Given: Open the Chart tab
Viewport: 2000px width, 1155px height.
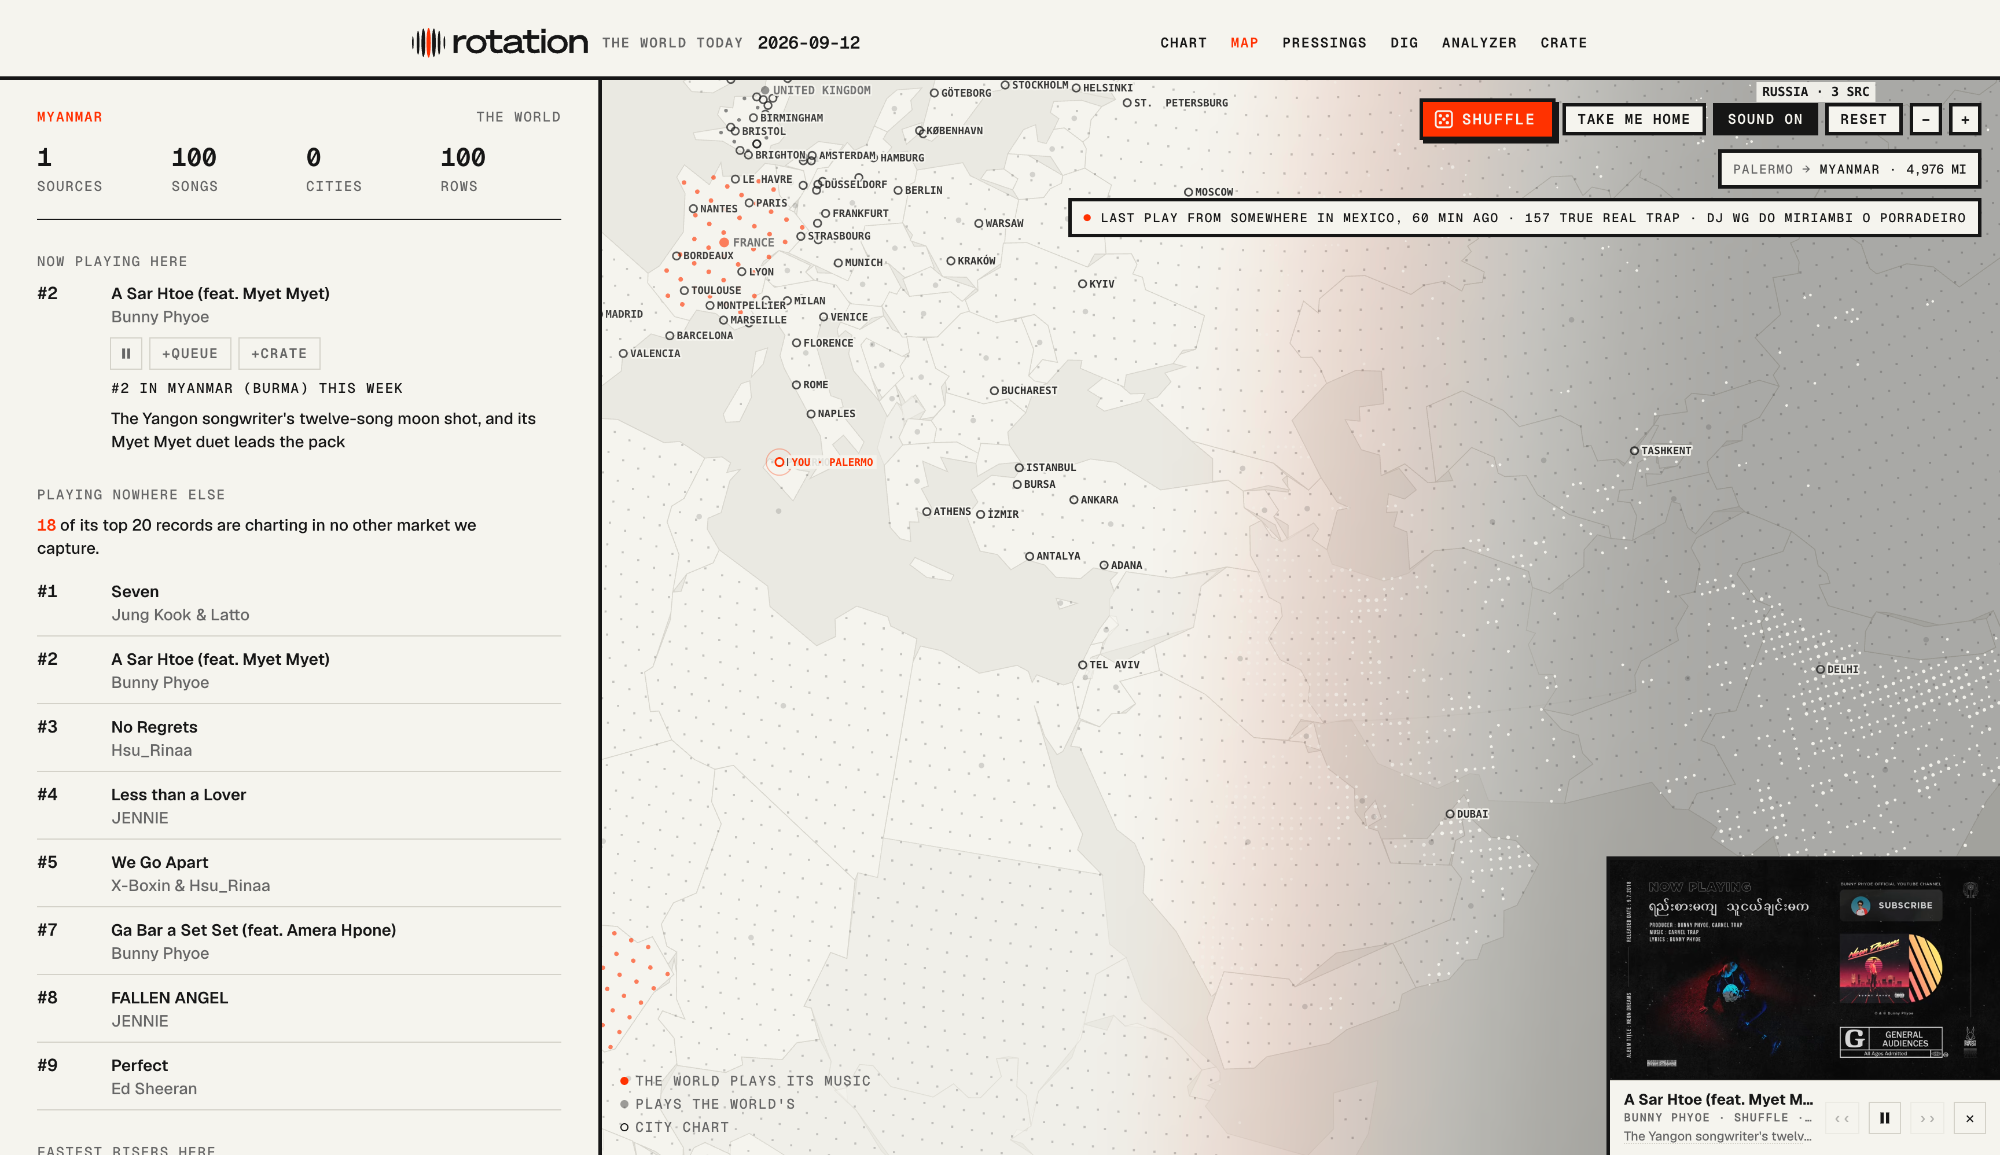Looking at the screenshot, I should click(x=1183, y=43).
